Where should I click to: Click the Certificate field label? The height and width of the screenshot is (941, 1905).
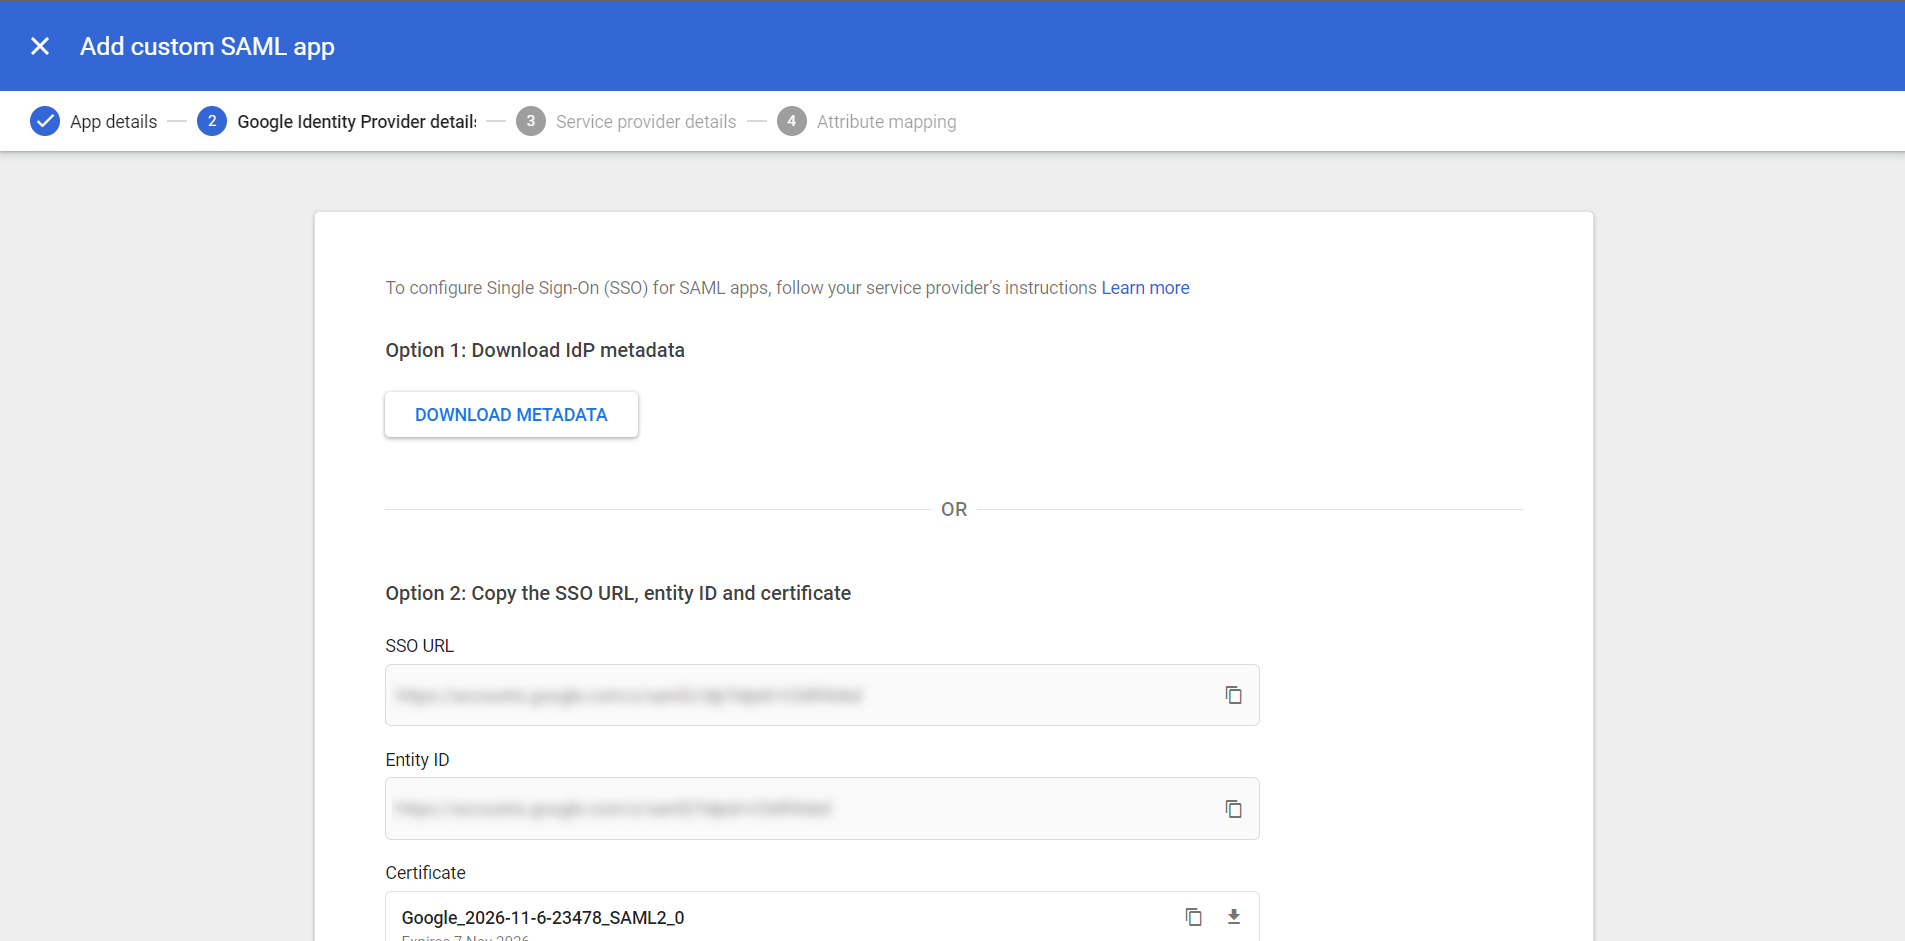point(425,873)
